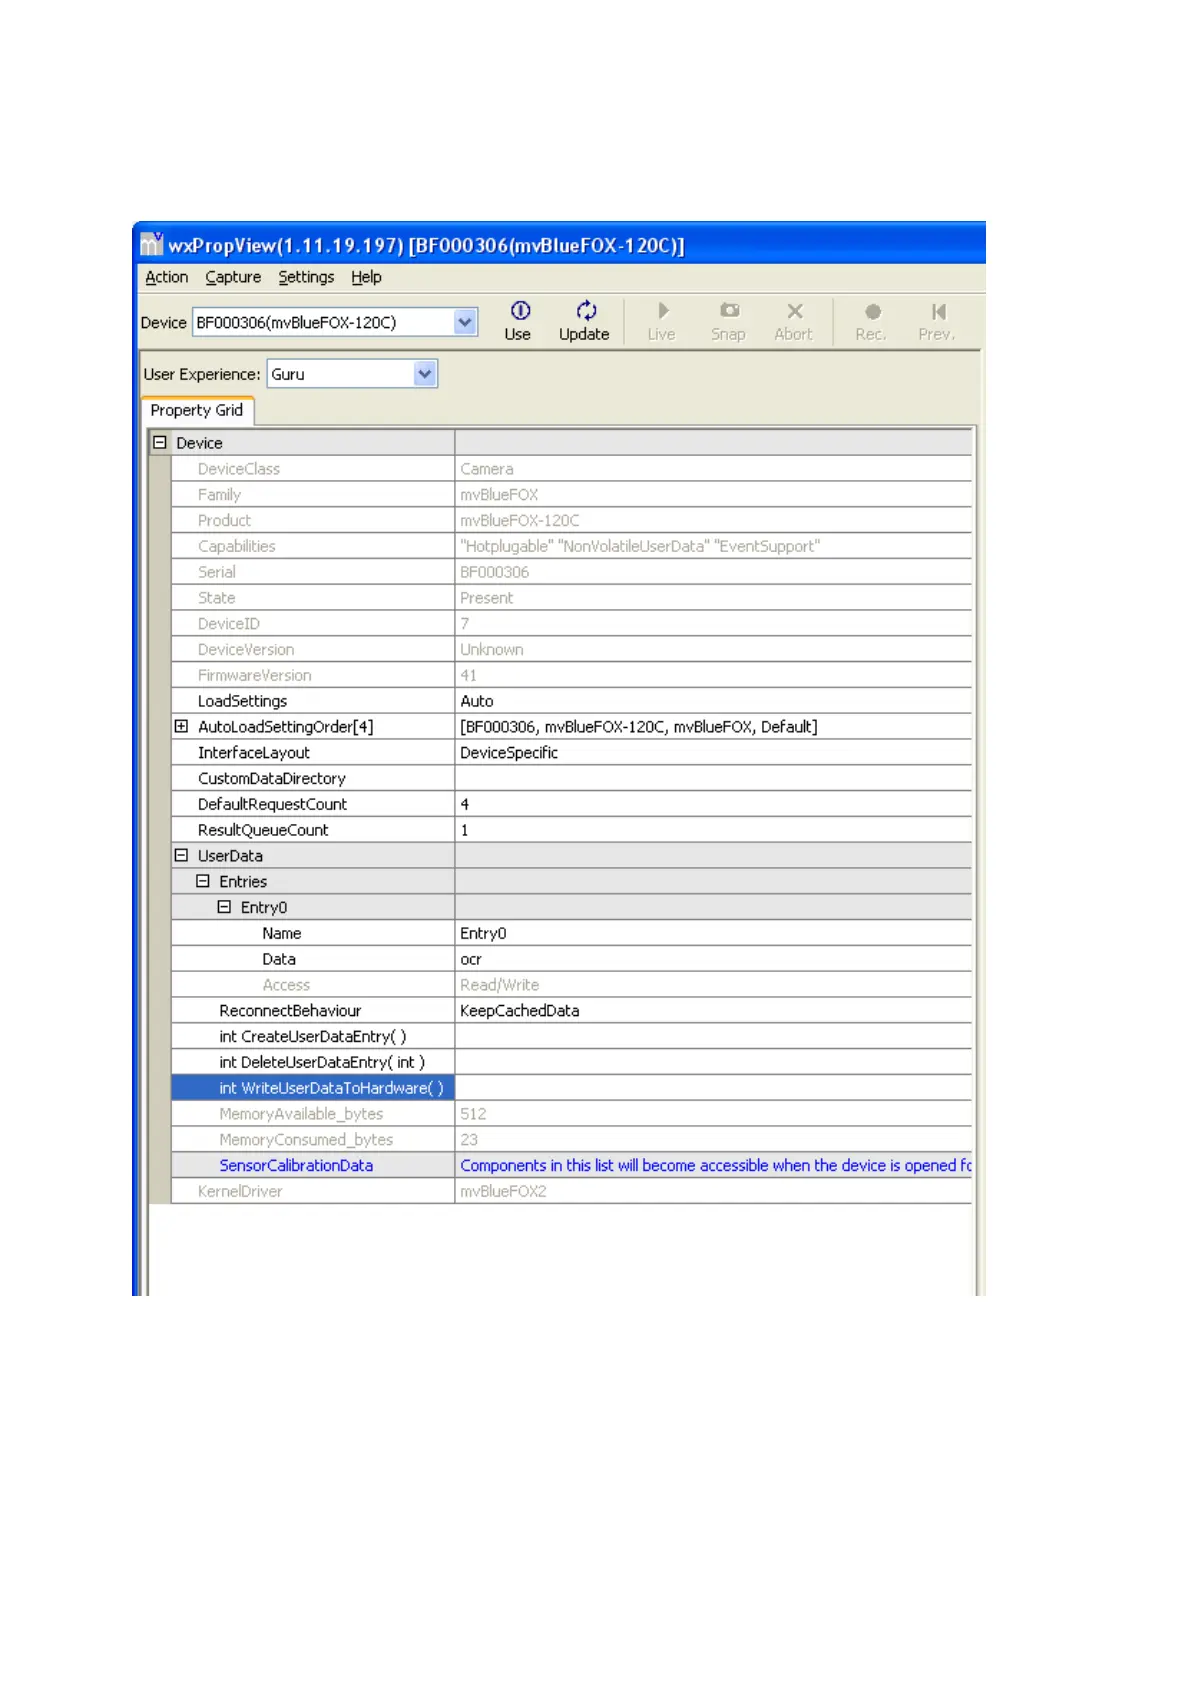Click the LoadSettings value Auto
The width and height of the screenshot is (1190, 1684).
click(x=477, y=701)
